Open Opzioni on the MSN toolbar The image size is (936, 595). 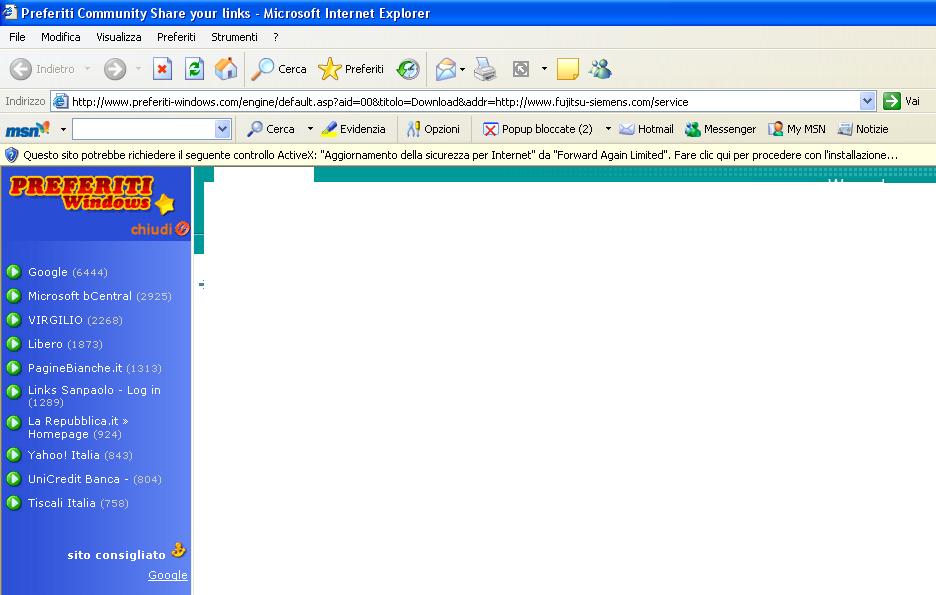click(433, 129)
